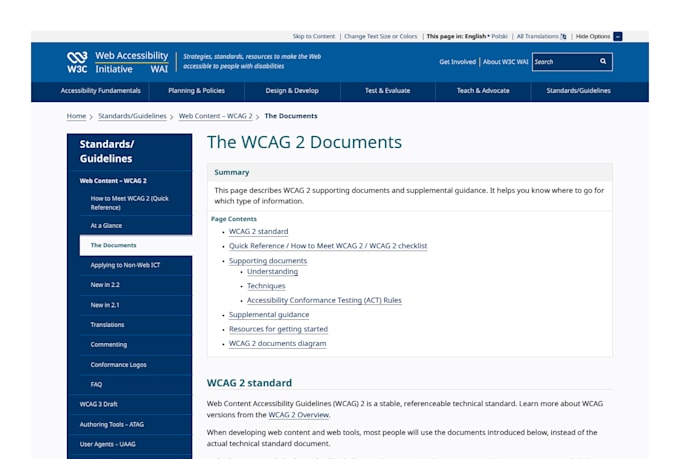Jump to Supporting documents section
680x459 pixels.
click(268, 260)
